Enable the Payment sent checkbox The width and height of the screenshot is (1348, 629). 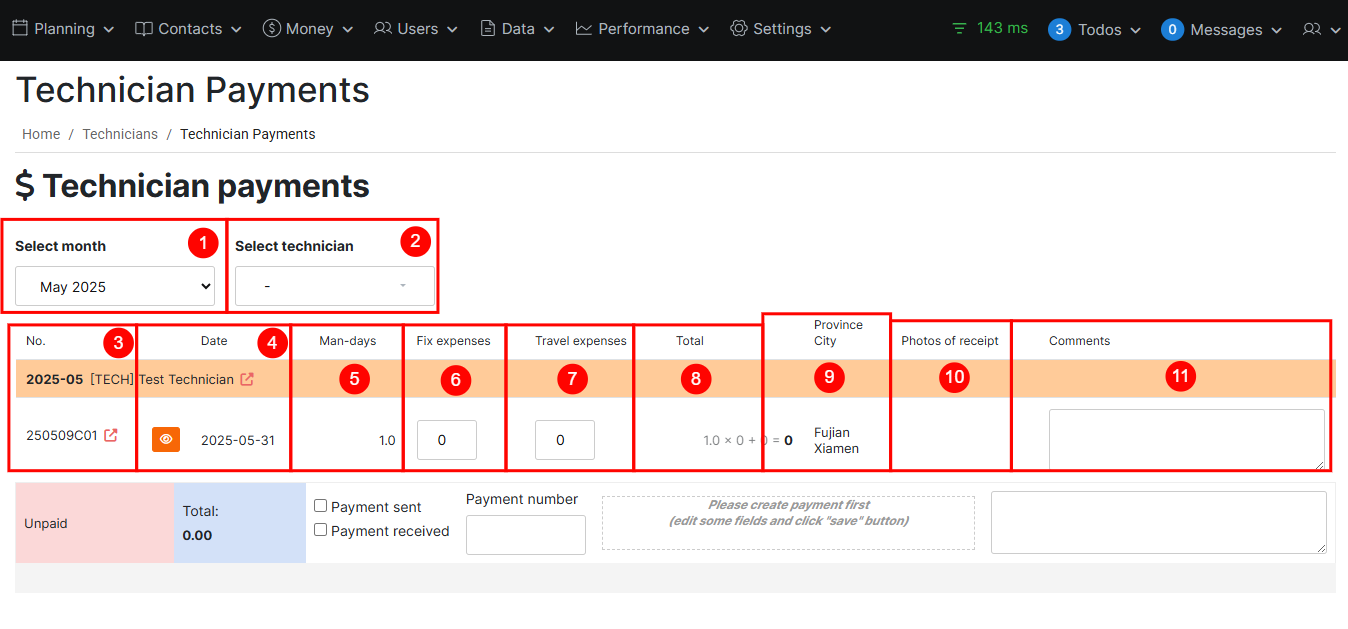pyautogui.click(x=321, y=506)
